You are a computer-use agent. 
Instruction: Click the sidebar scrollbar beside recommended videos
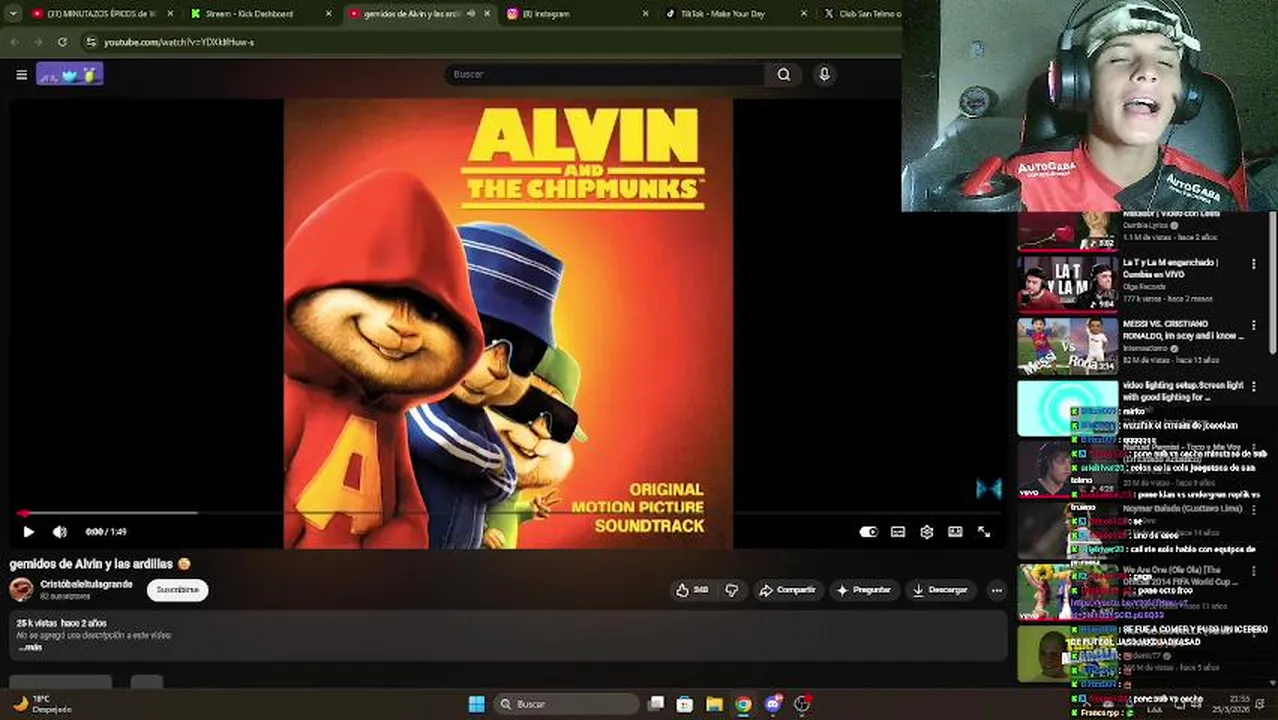coord(1273,282)
